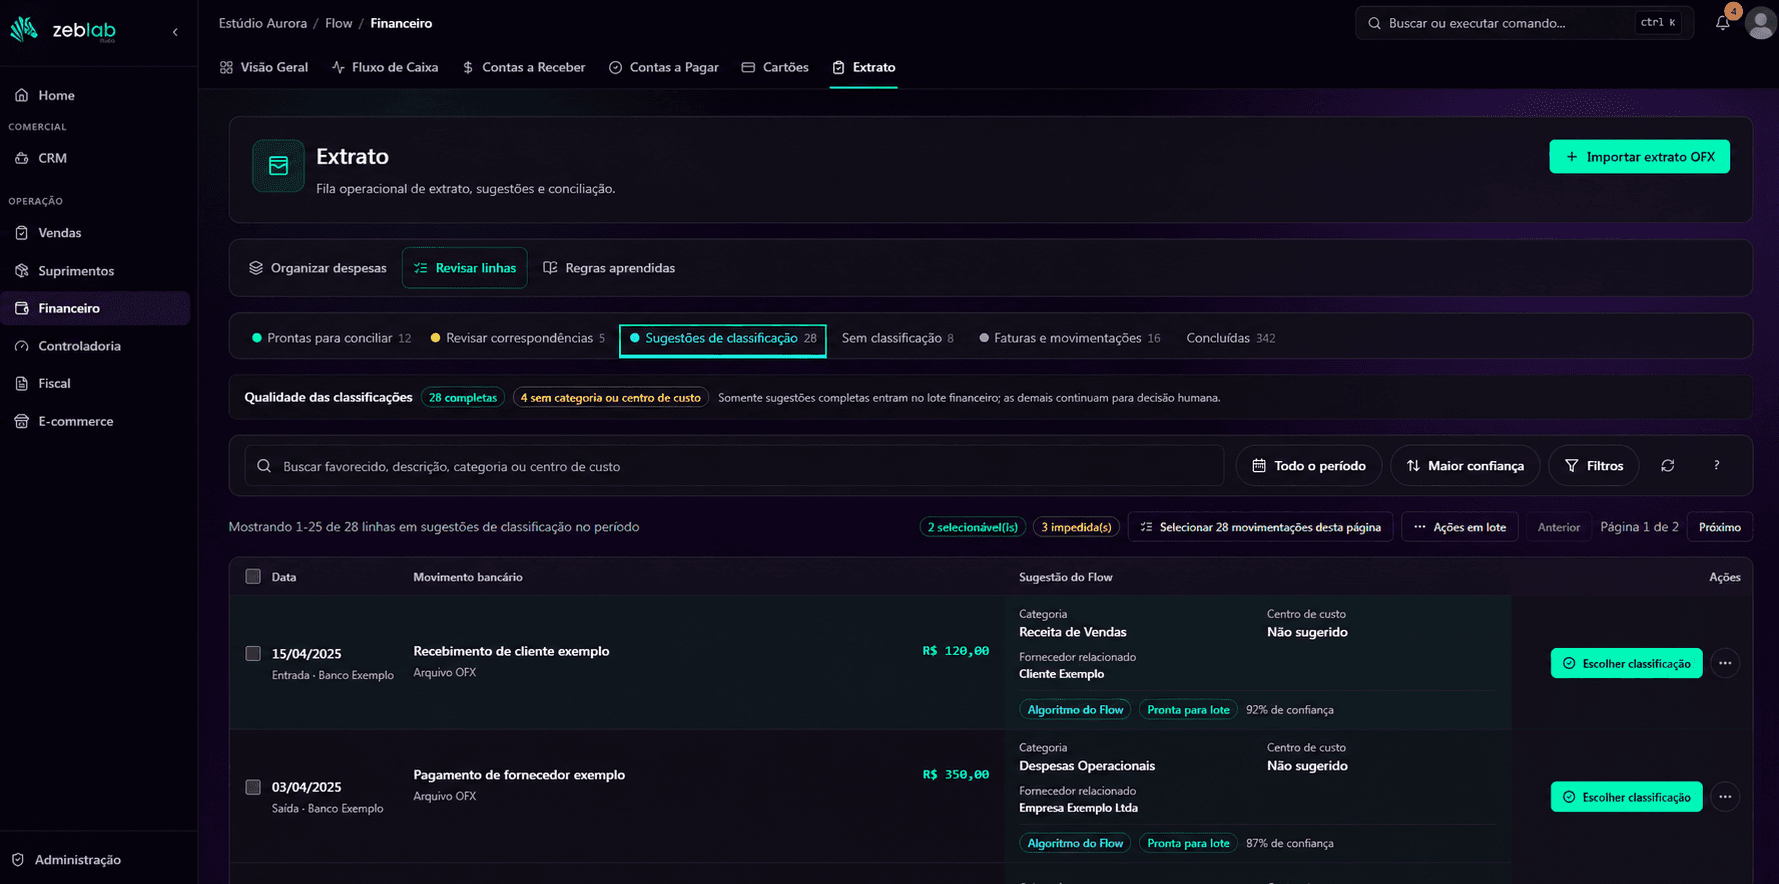Toggle the select-all checkbox in table header
Image resolution: width=1779 pixels, height=884 pixels.
pos(253,577)
